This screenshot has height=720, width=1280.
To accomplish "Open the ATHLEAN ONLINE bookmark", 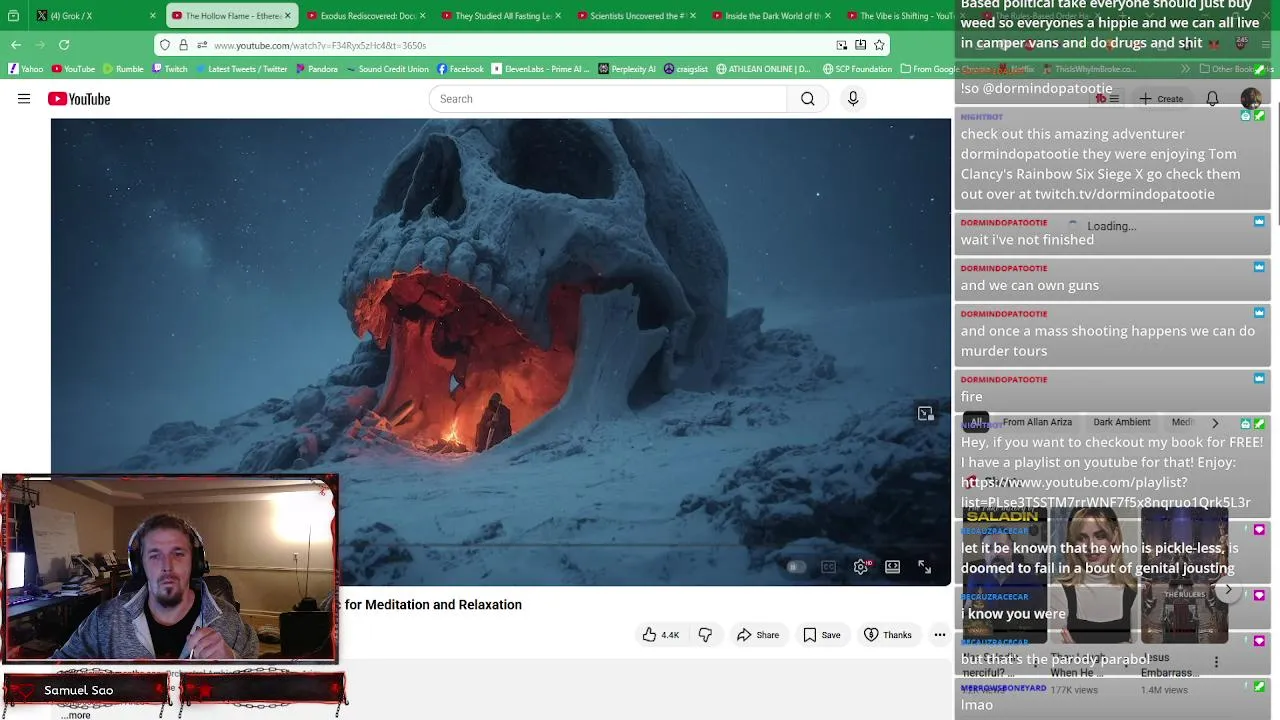I will tap(762, 69).
